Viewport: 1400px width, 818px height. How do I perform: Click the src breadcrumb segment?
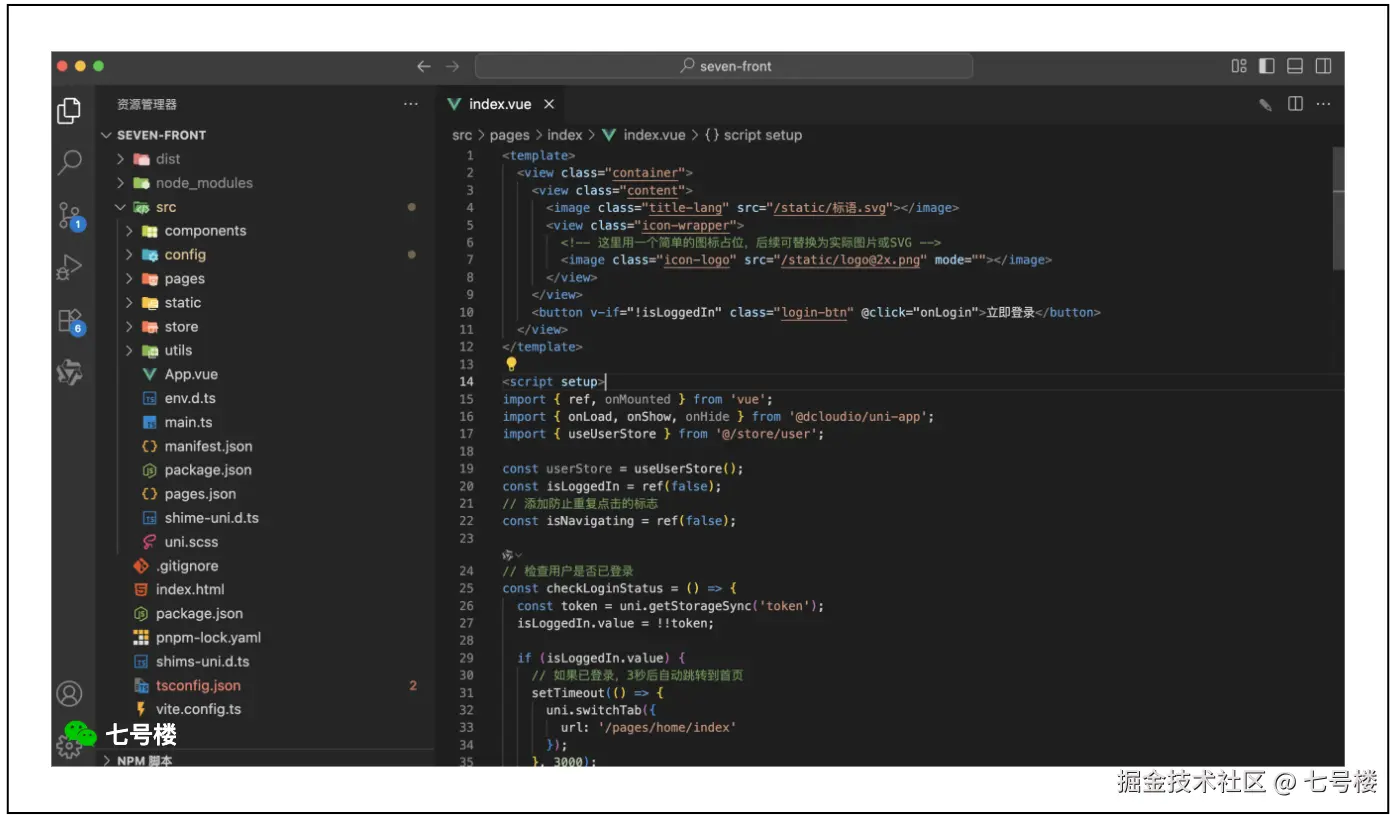tap(461, 135)
